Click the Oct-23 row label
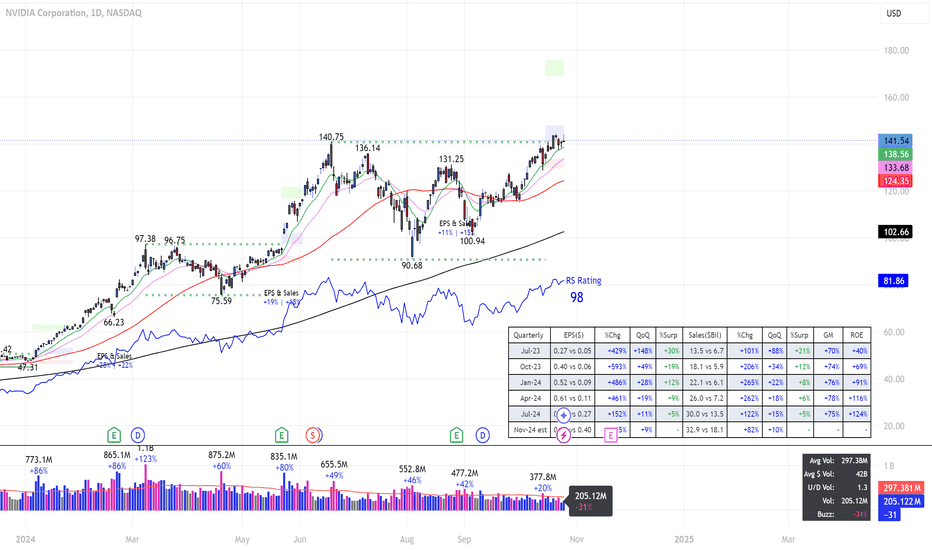Screen dimensions: 932x550 (x=530, y=367)
